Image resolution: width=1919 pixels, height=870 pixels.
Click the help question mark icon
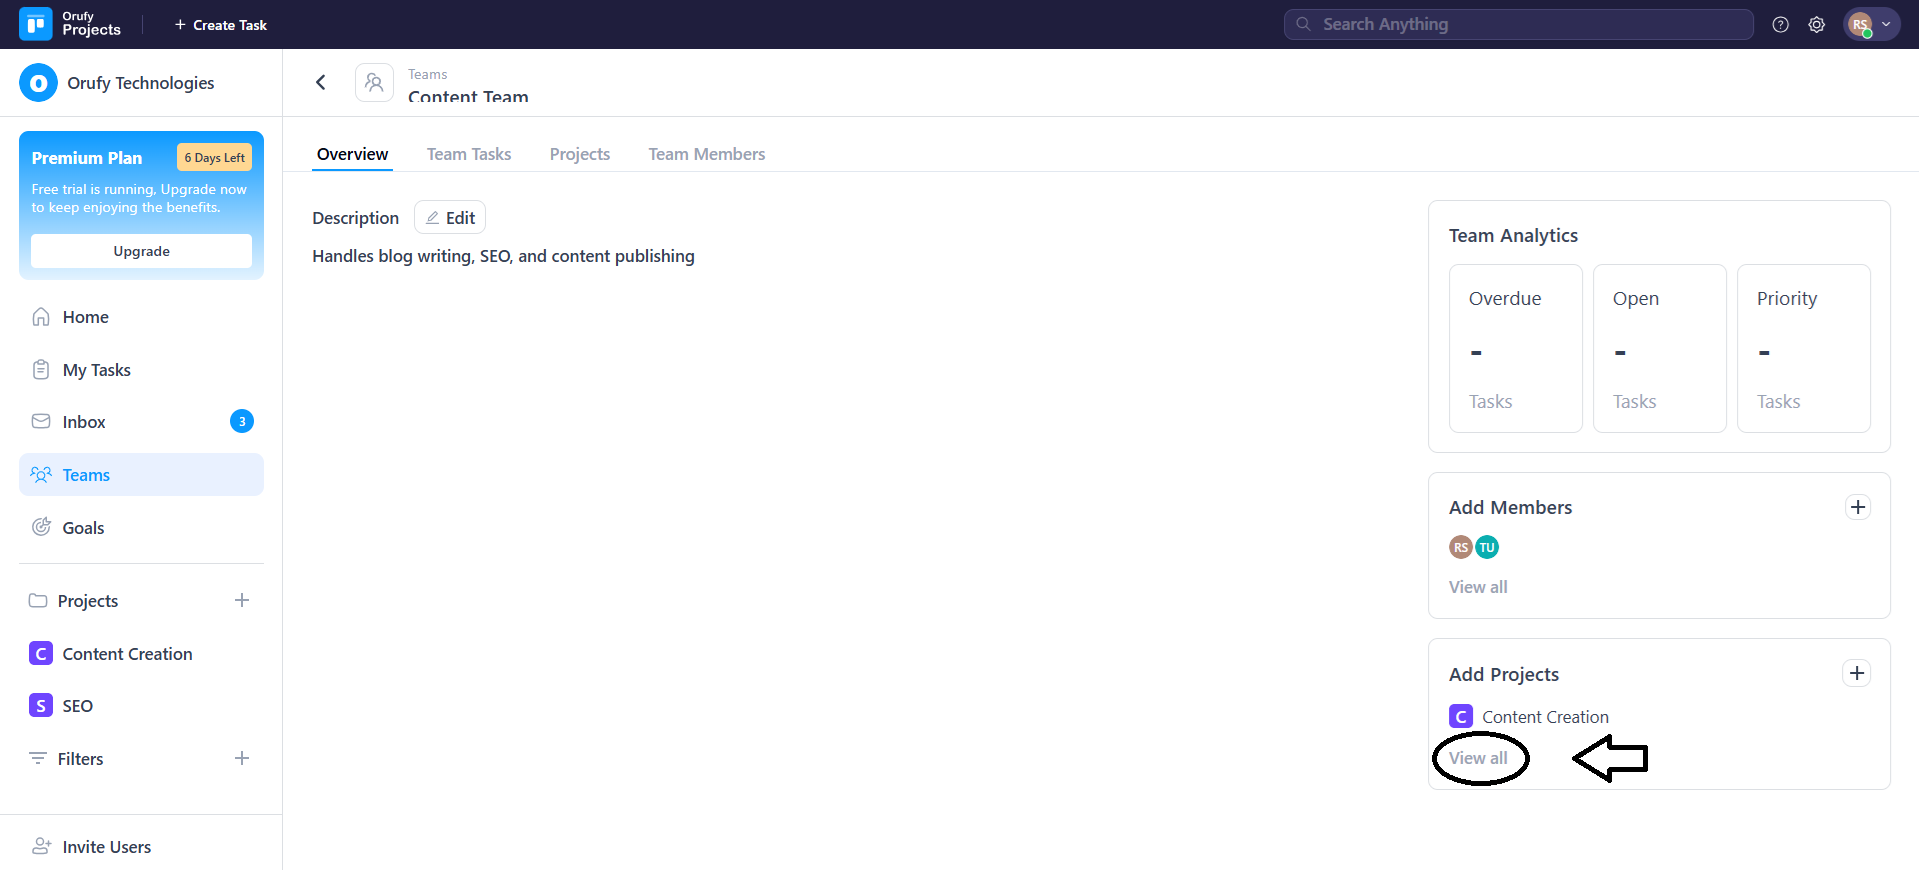click(x=1780, y=25)
